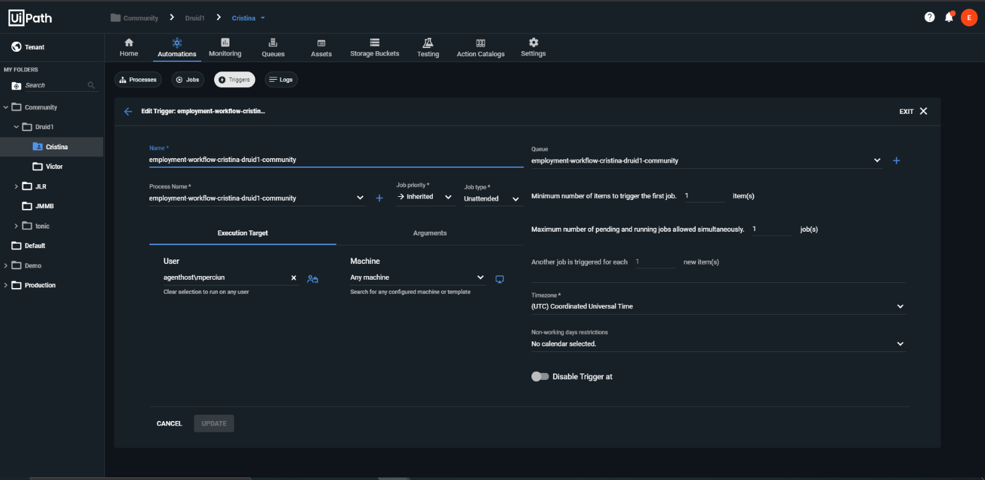Open the Cristina breadcrumb dropdown
Image resolution: width=985 pixels, height=480 pixels.
coord(249,18)
